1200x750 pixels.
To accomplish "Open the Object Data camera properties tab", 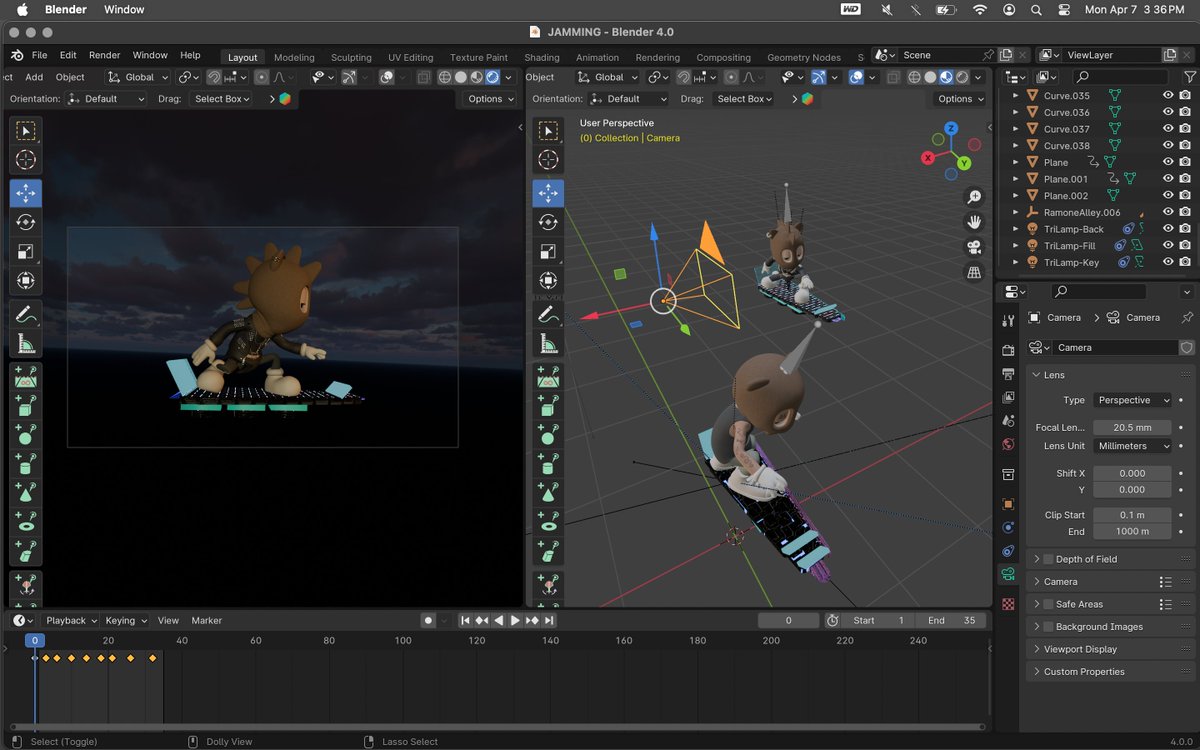I will tap(1008, 575).
